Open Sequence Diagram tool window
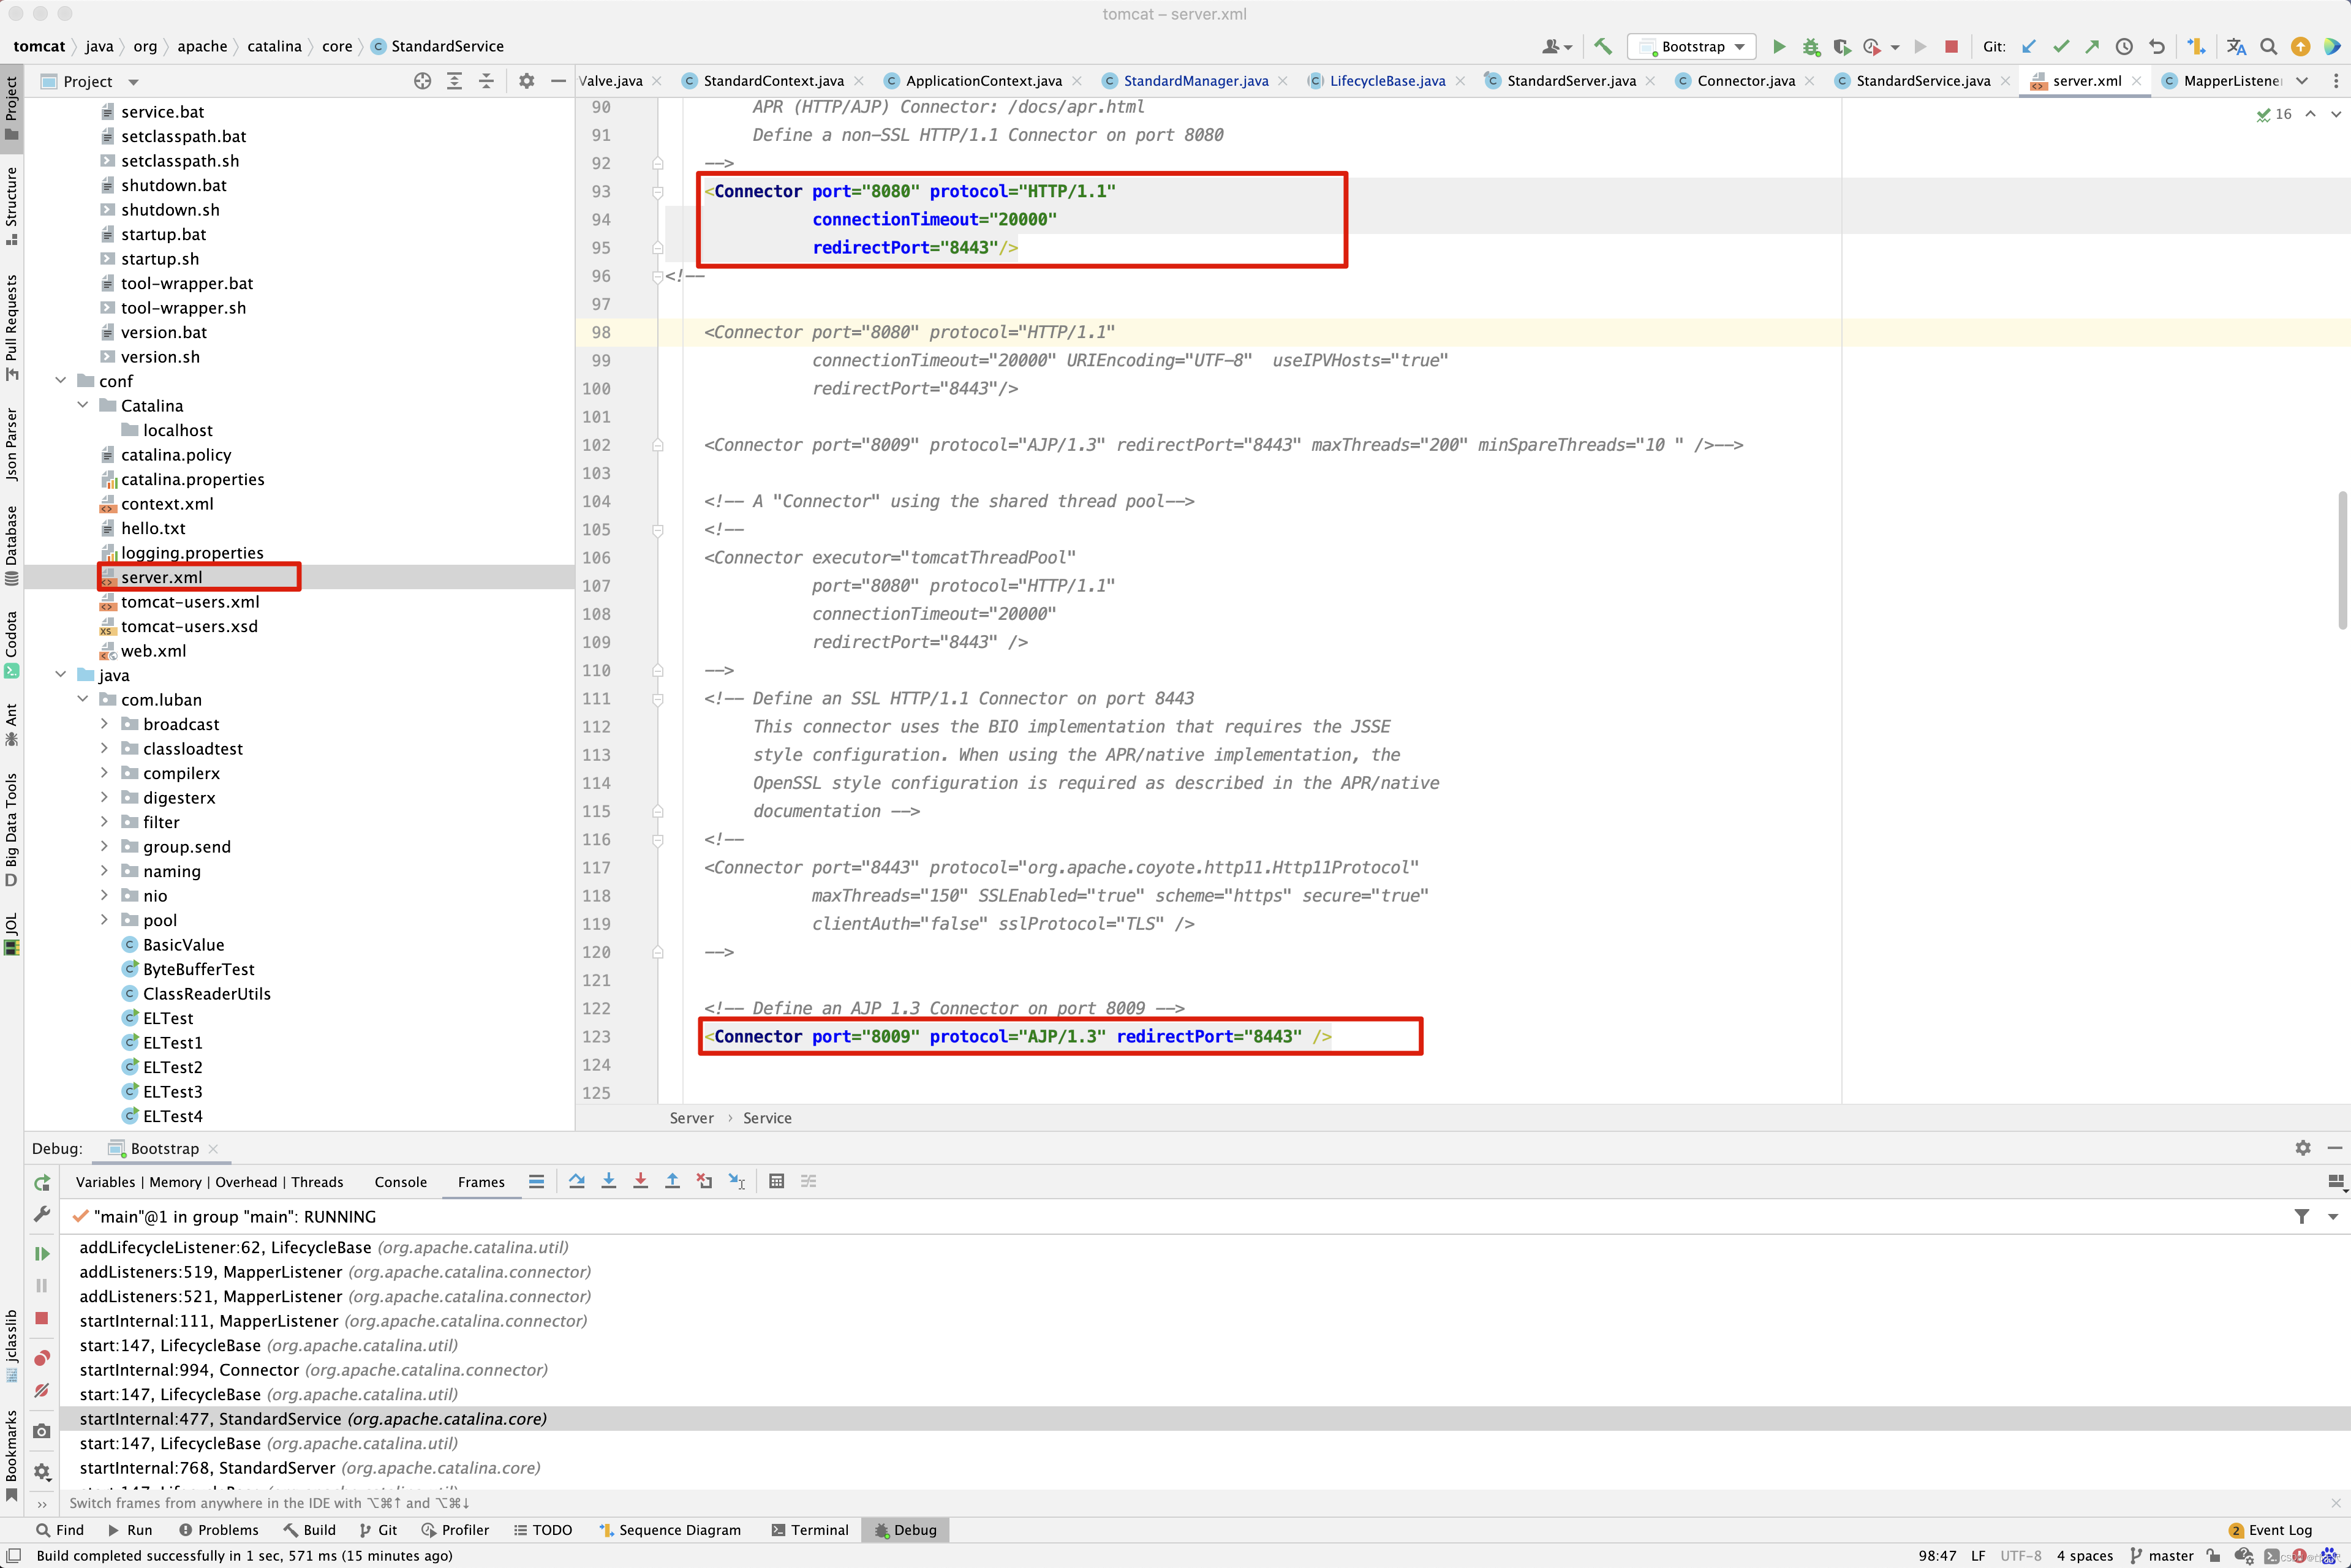 [670, 1530]
